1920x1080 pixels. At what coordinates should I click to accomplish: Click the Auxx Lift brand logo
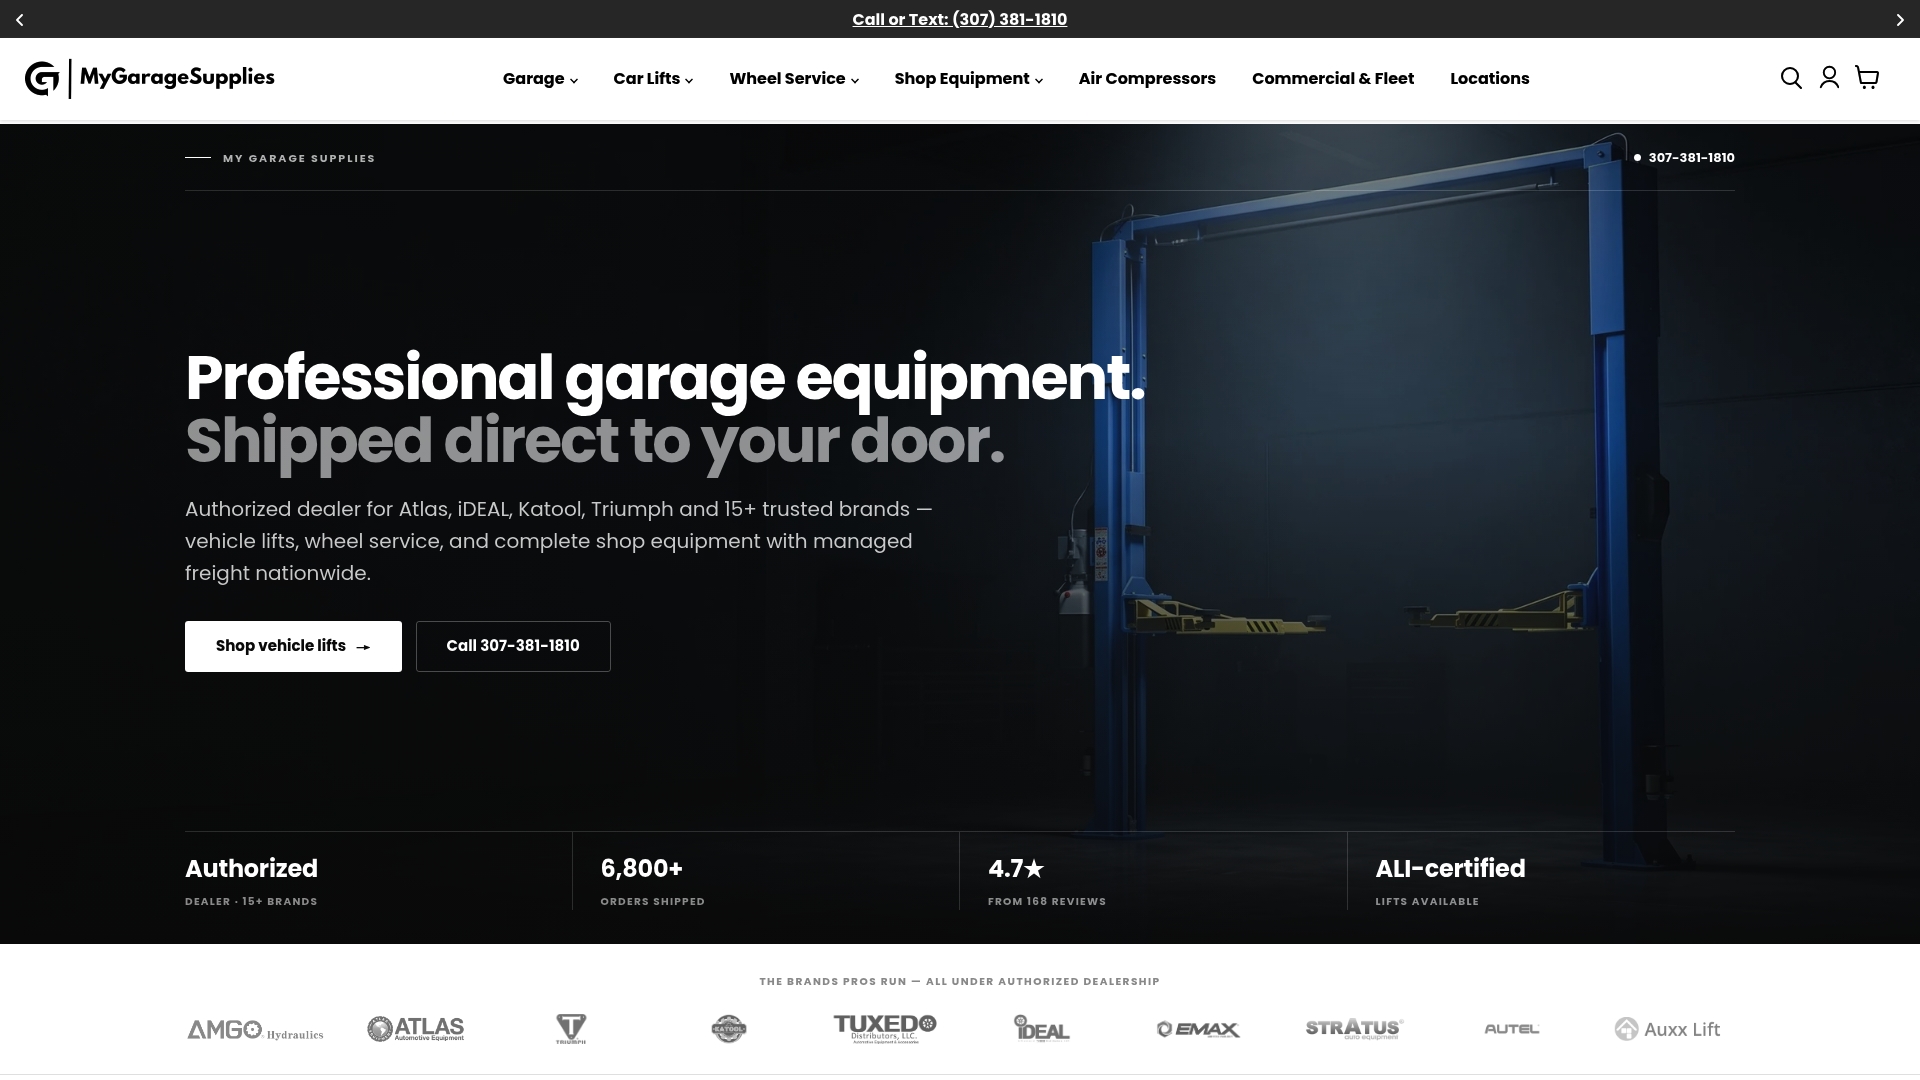1667,1029
